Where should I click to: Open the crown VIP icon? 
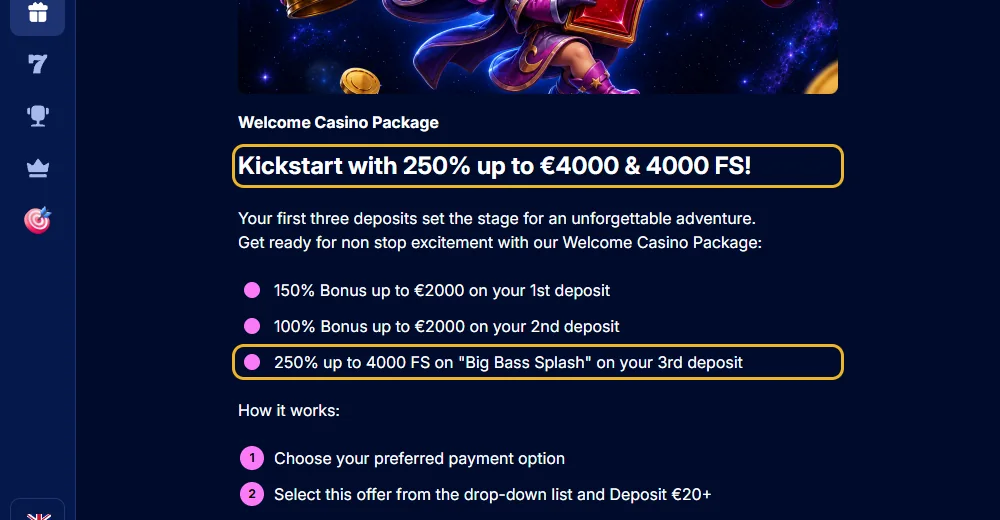pyautogui.click(x=38, y=168)
